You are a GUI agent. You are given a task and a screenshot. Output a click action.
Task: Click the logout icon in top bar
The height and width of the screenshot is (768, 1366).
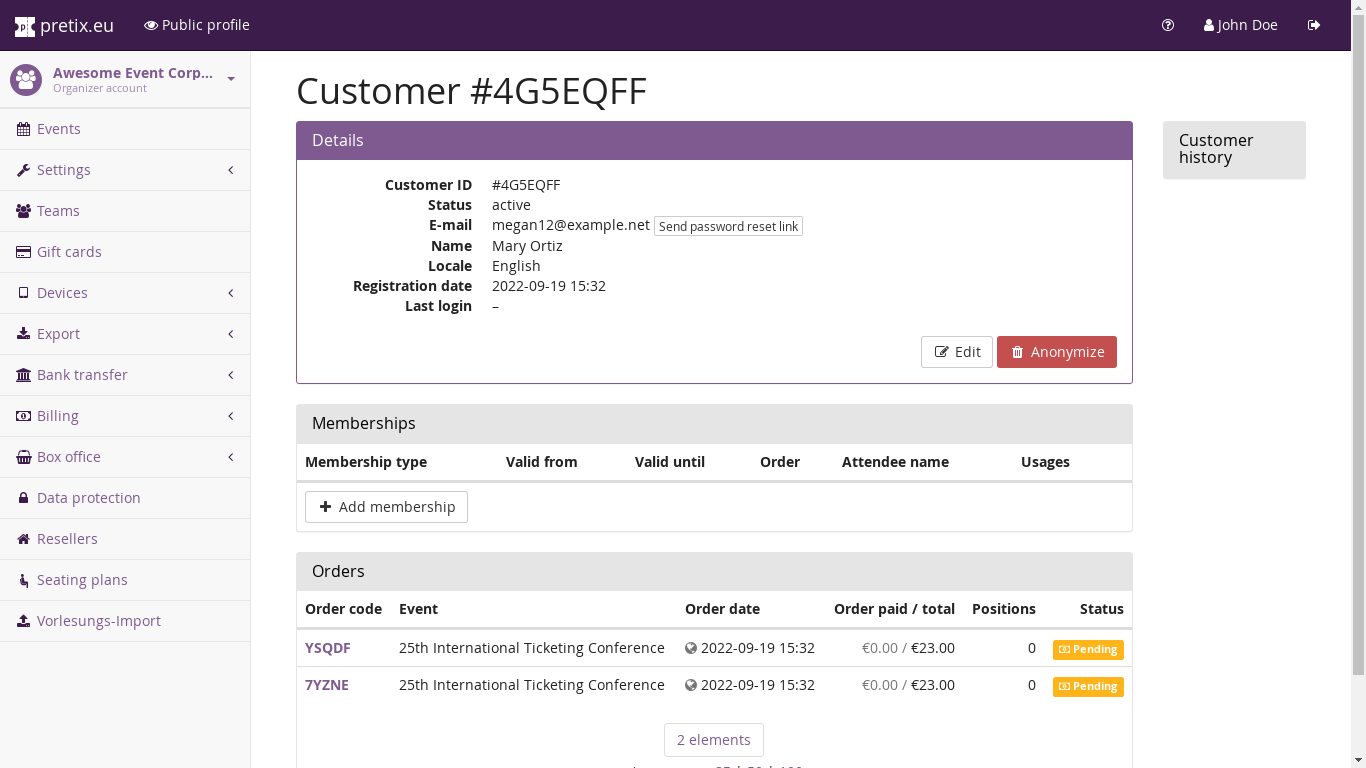tap(1314, 25)
